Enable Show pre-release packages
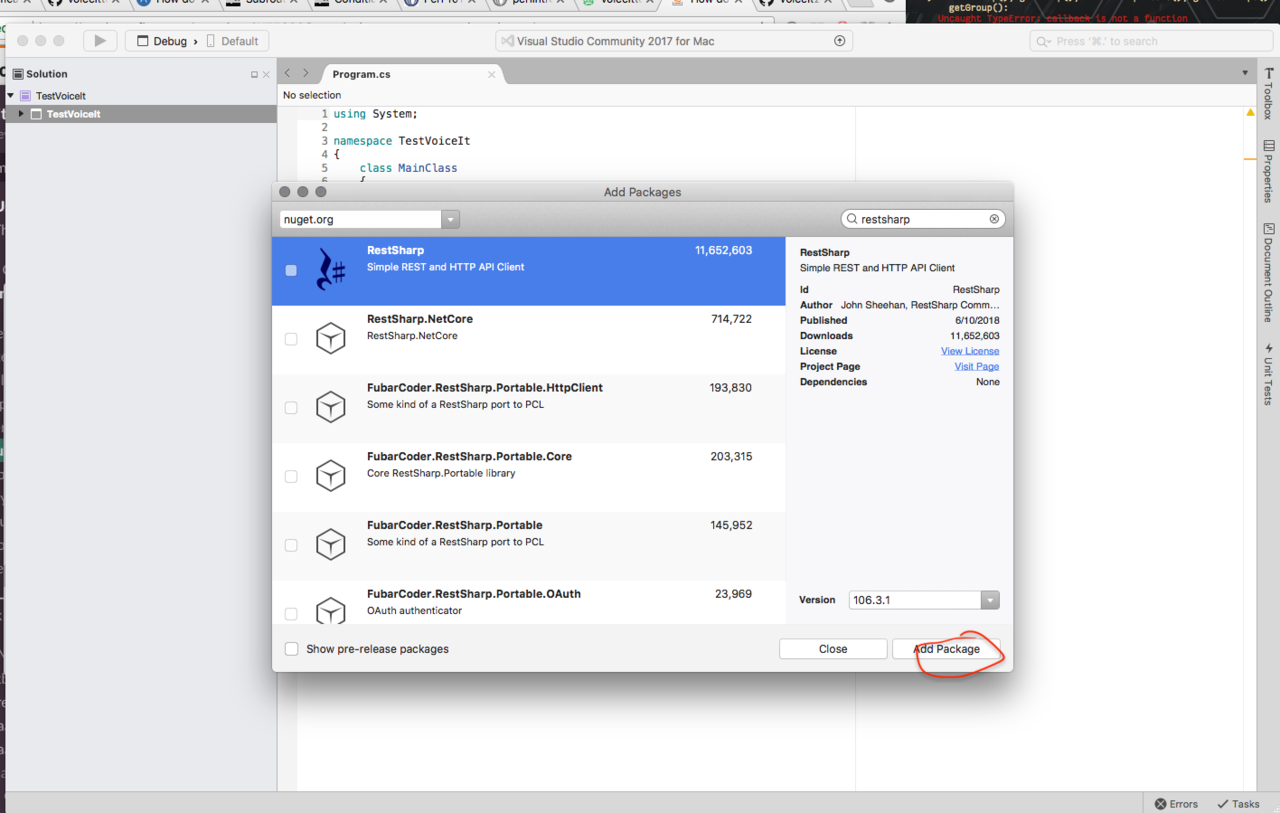Screen dimensions: 1280x813 (x=292, y=649)
